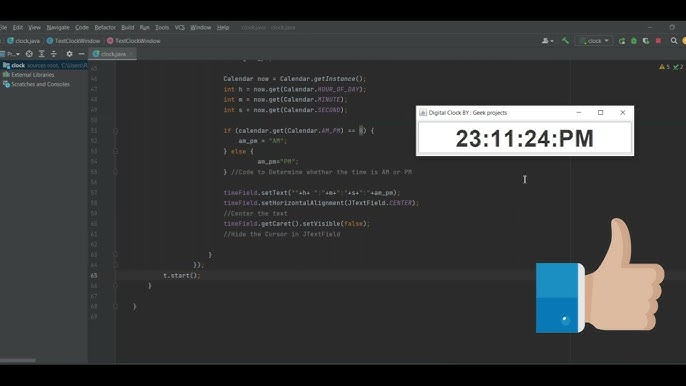The width and height of the screenshot is (686, 386).
Task: Click the am_pm="PM" assignment line 54
Action: coord(278,161)
